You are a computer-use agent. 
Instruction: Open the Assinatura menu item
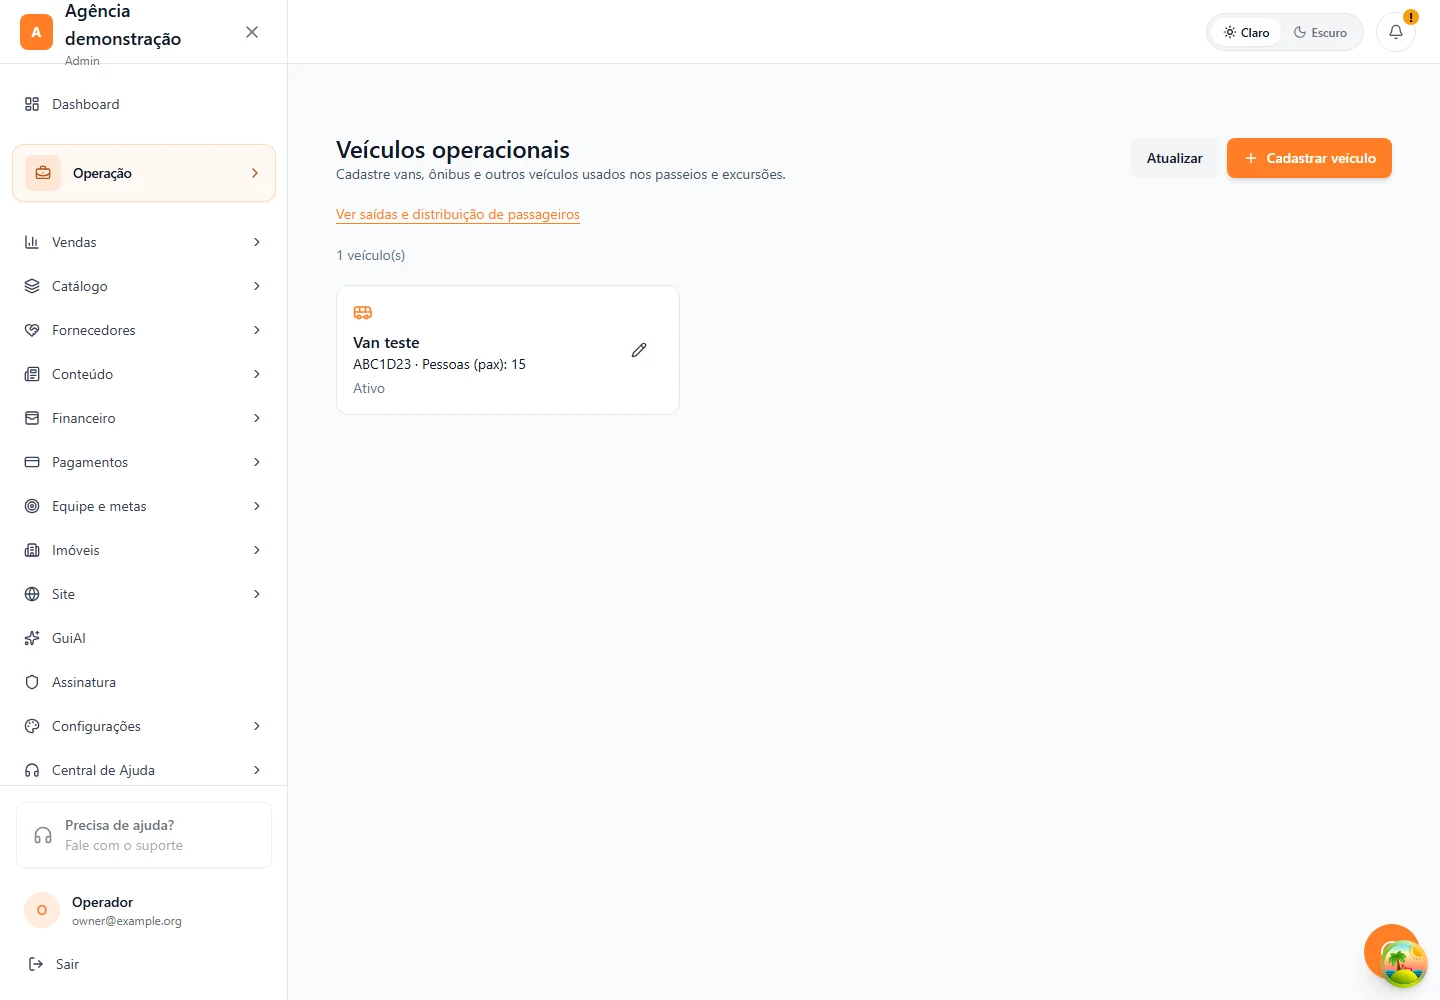[144, 682]
